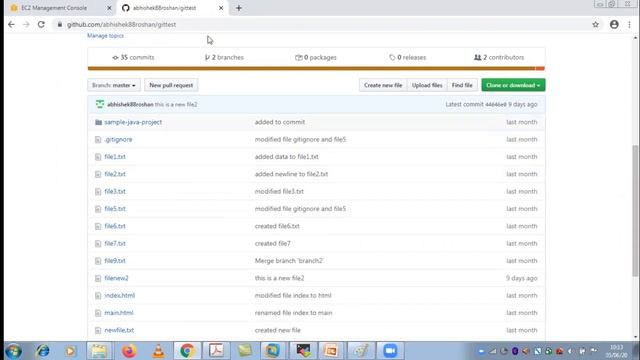Image resolution: width=640 pixels, height=360 pixels.
Task: Click the file icon beside file6.txt
Action: pyautogui.click(x=98, y=226)
